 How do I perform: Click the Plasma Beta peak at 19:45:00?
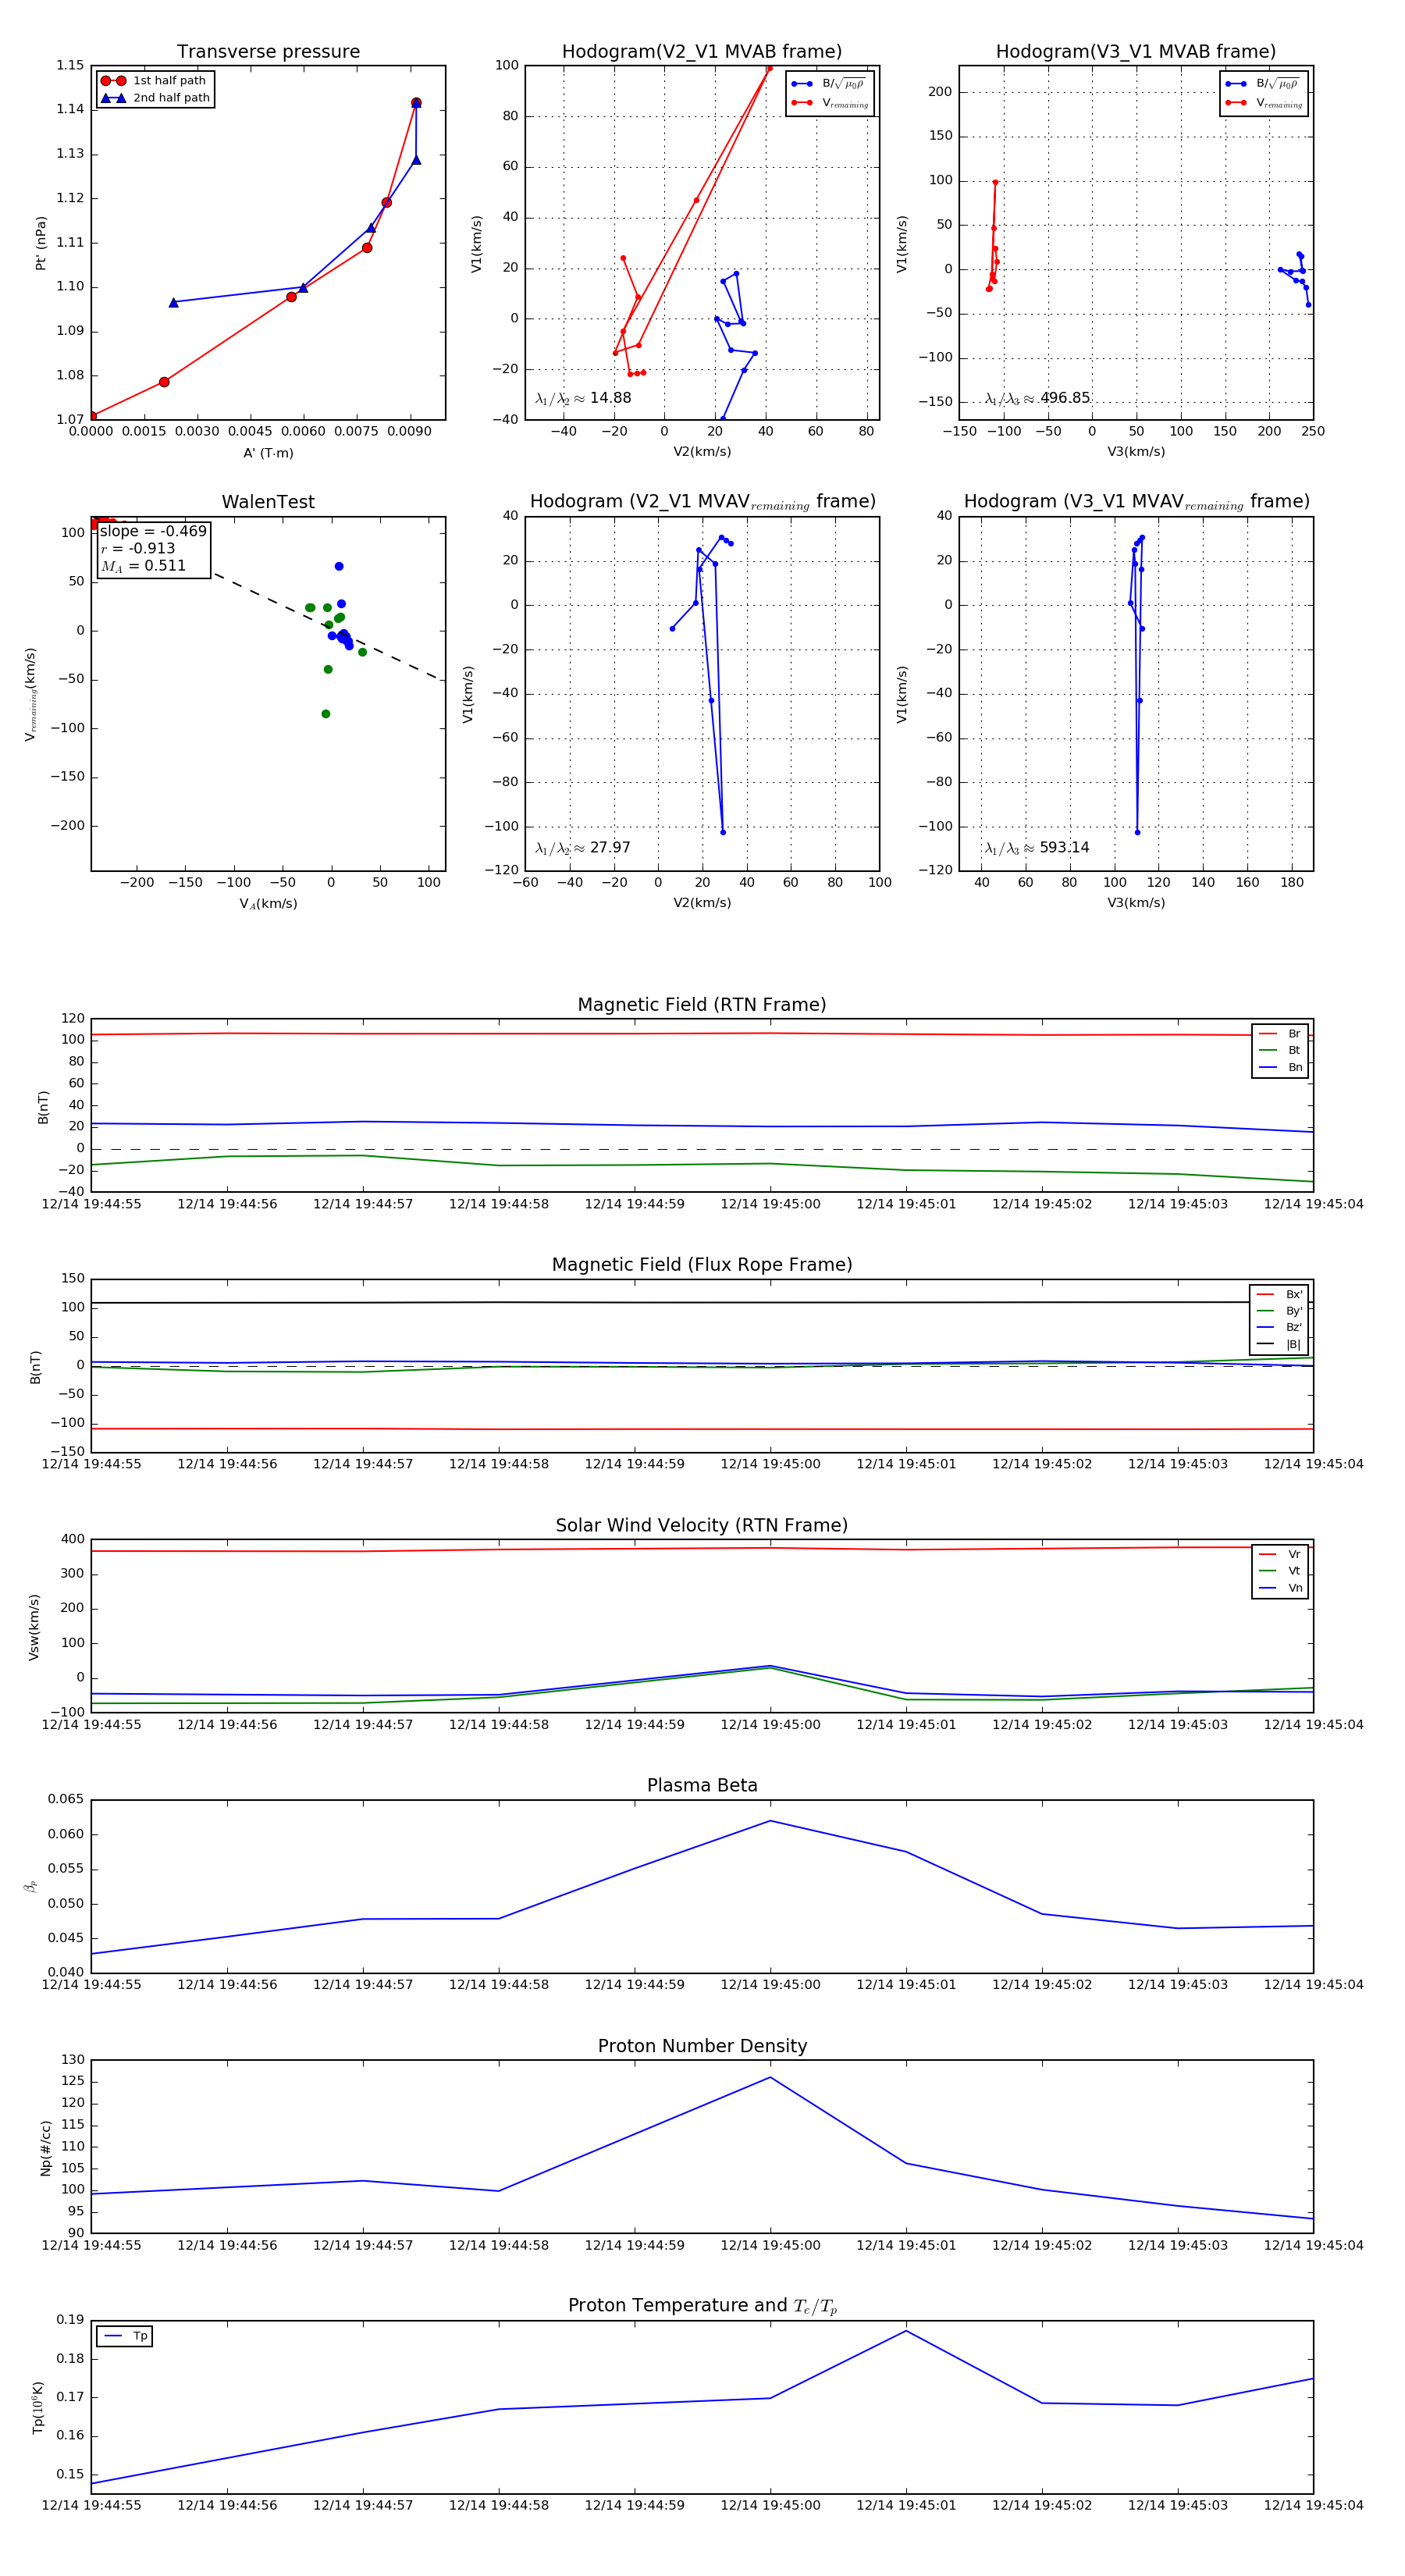pyautogui.click(x=770, y=1820)
